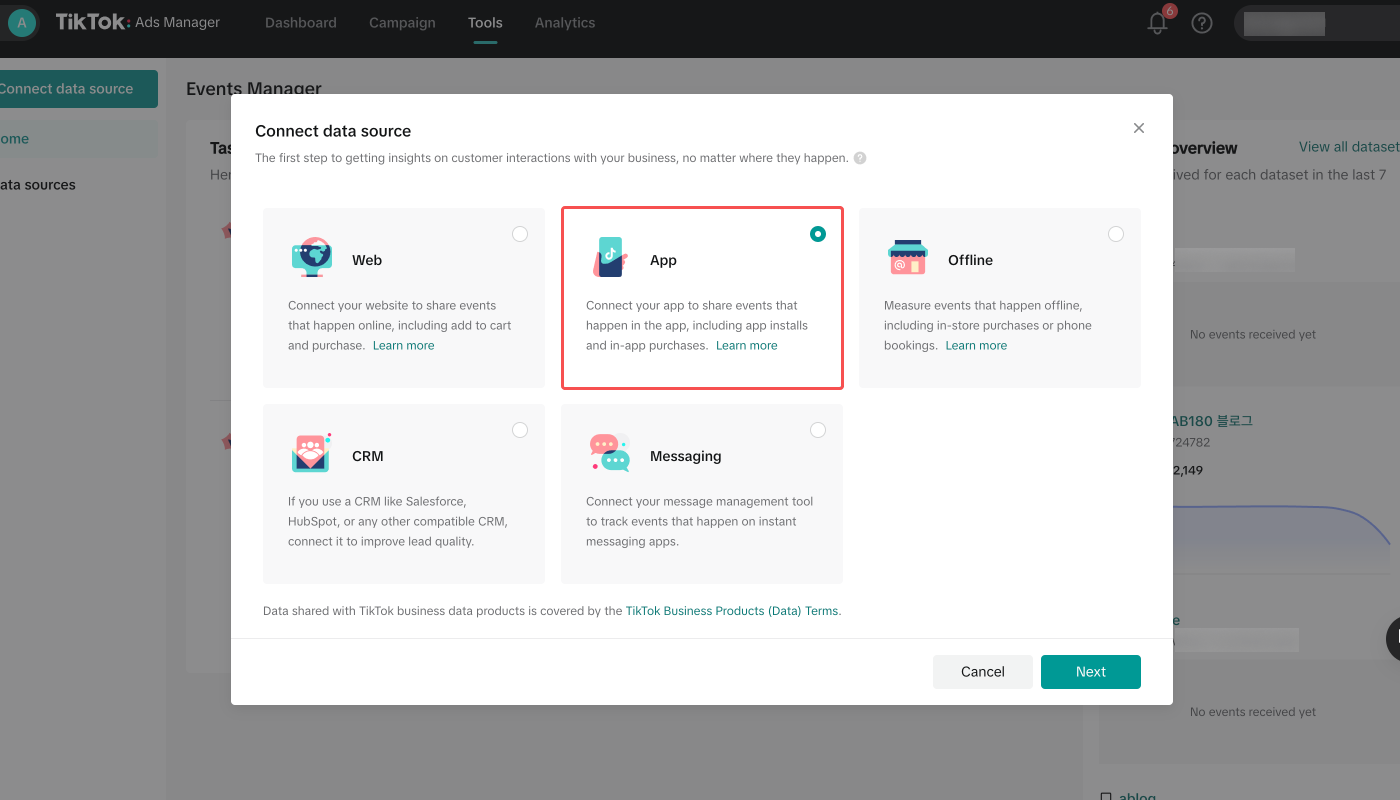Viewport: 1400px width, 800px height.
Task: Click the help question mark icon in header
Action: (1202, 23)
